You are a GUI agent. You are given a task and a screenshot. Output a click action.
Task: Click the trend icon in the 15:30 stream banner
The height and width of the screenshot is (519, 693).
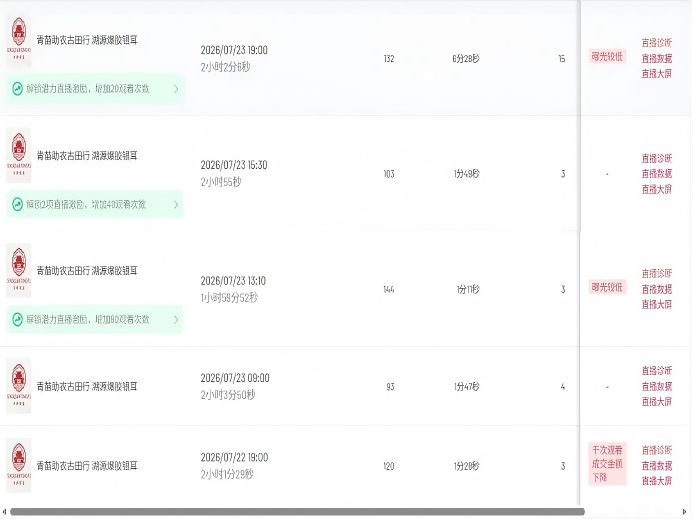coord(17,204)
